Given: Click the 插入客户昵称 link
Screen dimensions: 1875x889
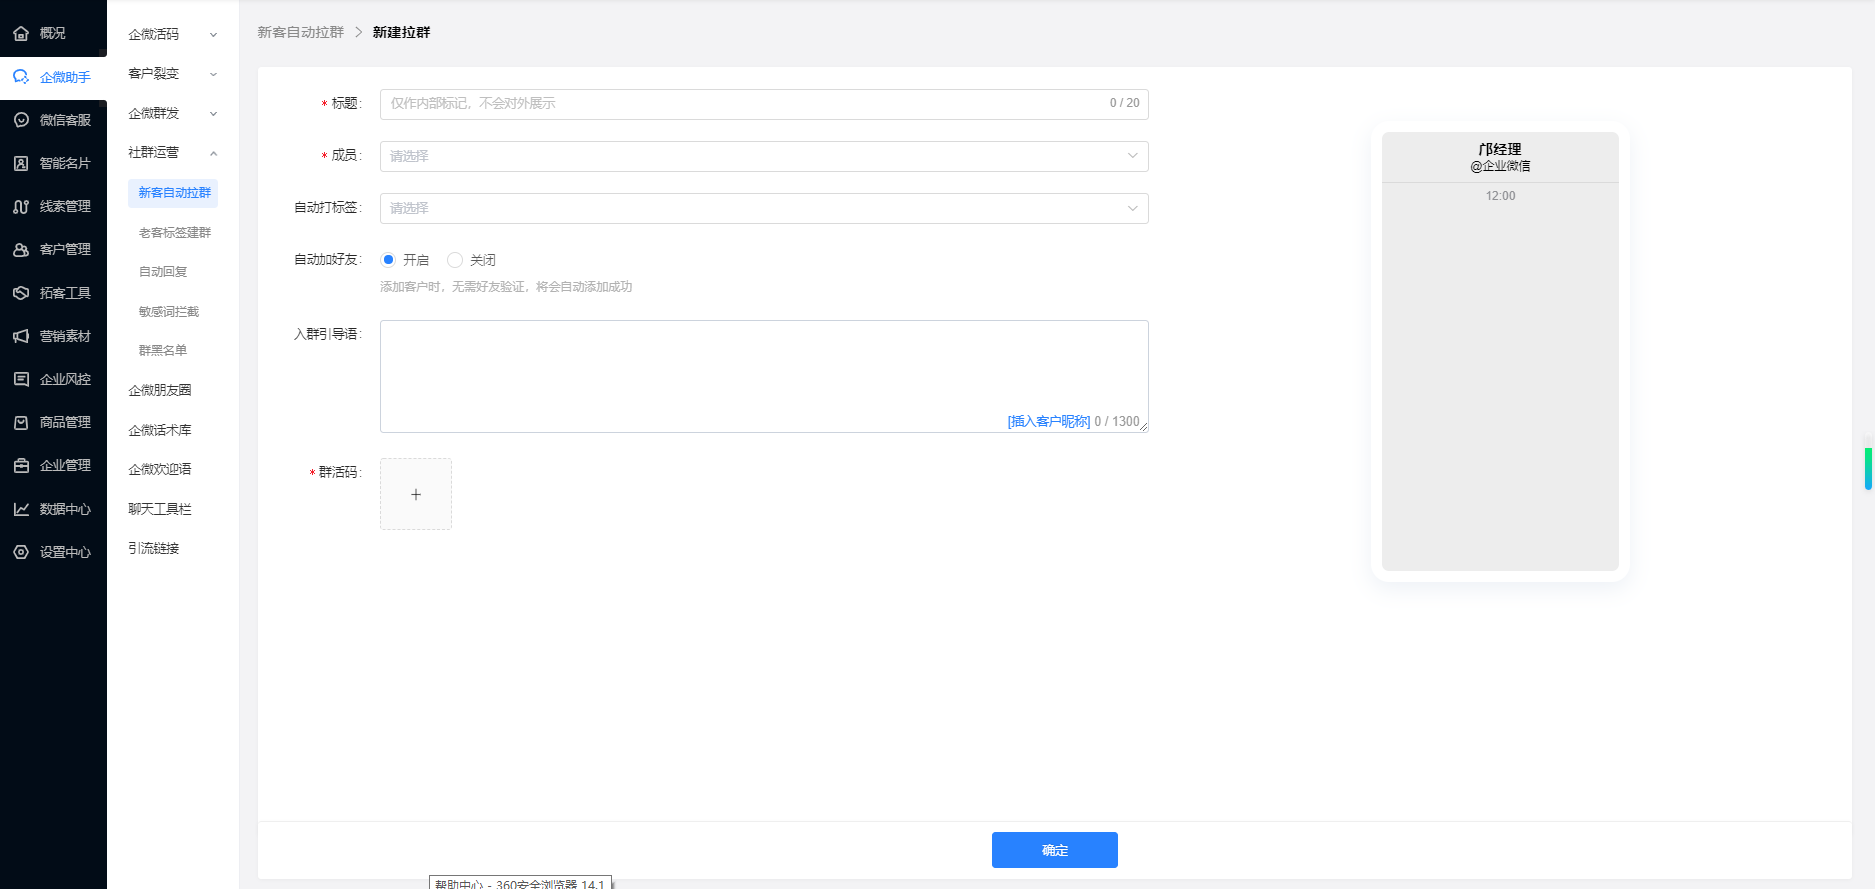Looking at the screenshot, I should point(1048,422).
